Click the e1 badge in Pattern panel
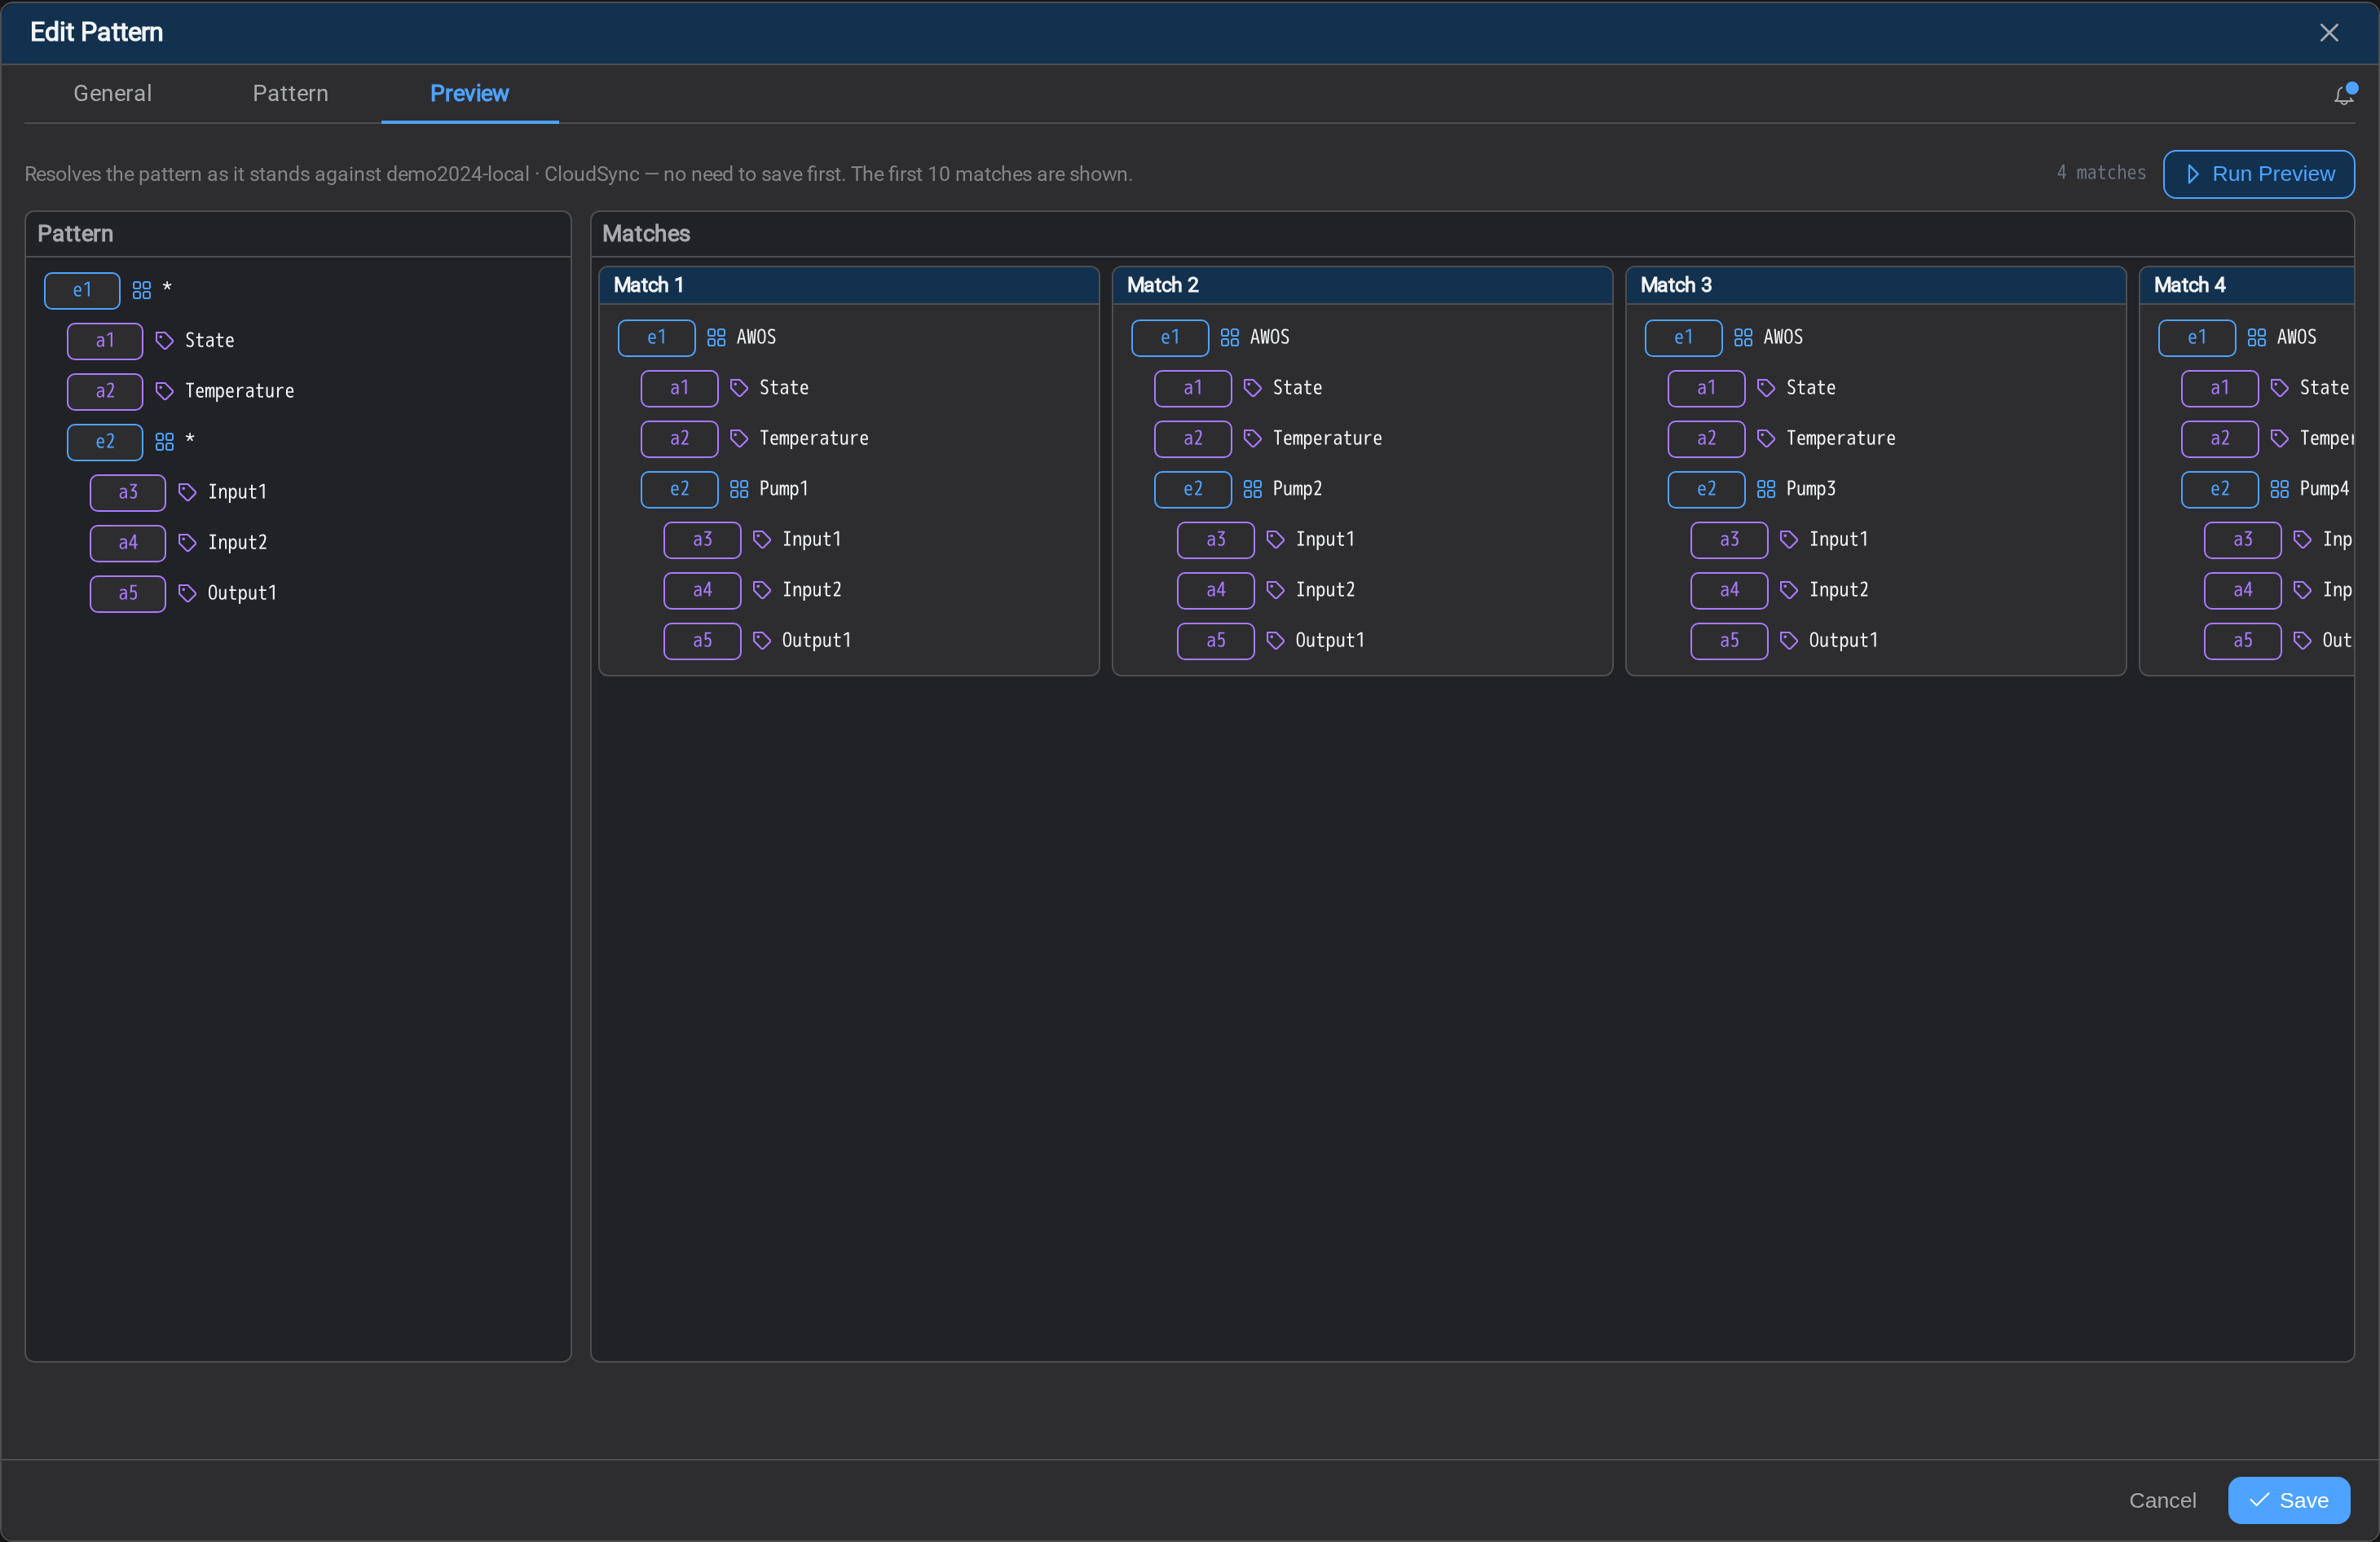 [x=82, y=291]
